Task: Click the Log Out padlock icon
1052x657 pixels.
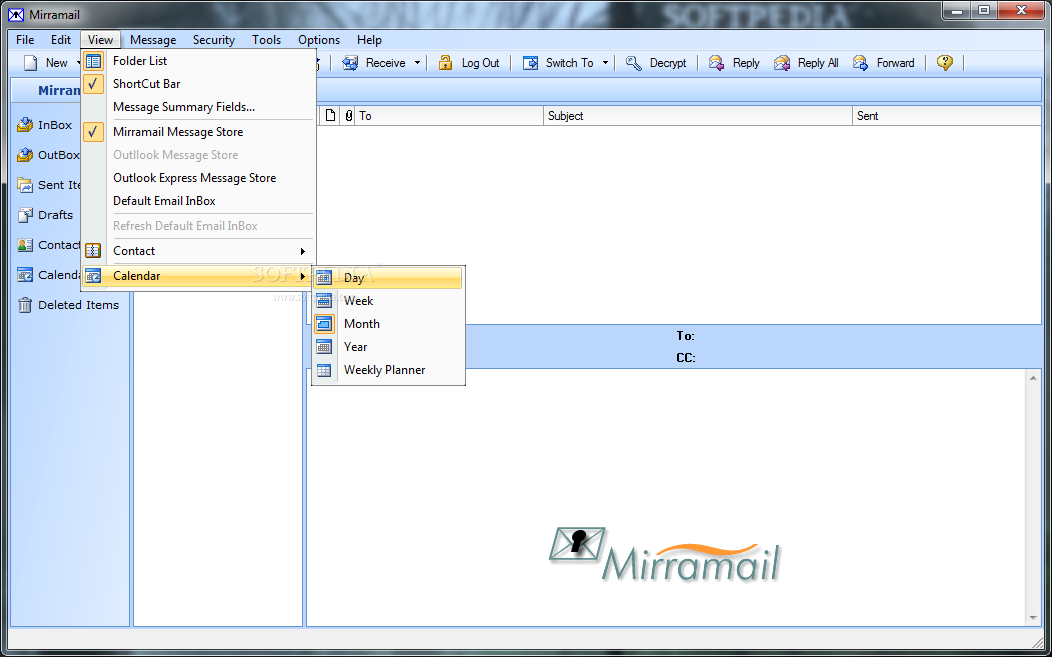Action: (x=445, y=63)
